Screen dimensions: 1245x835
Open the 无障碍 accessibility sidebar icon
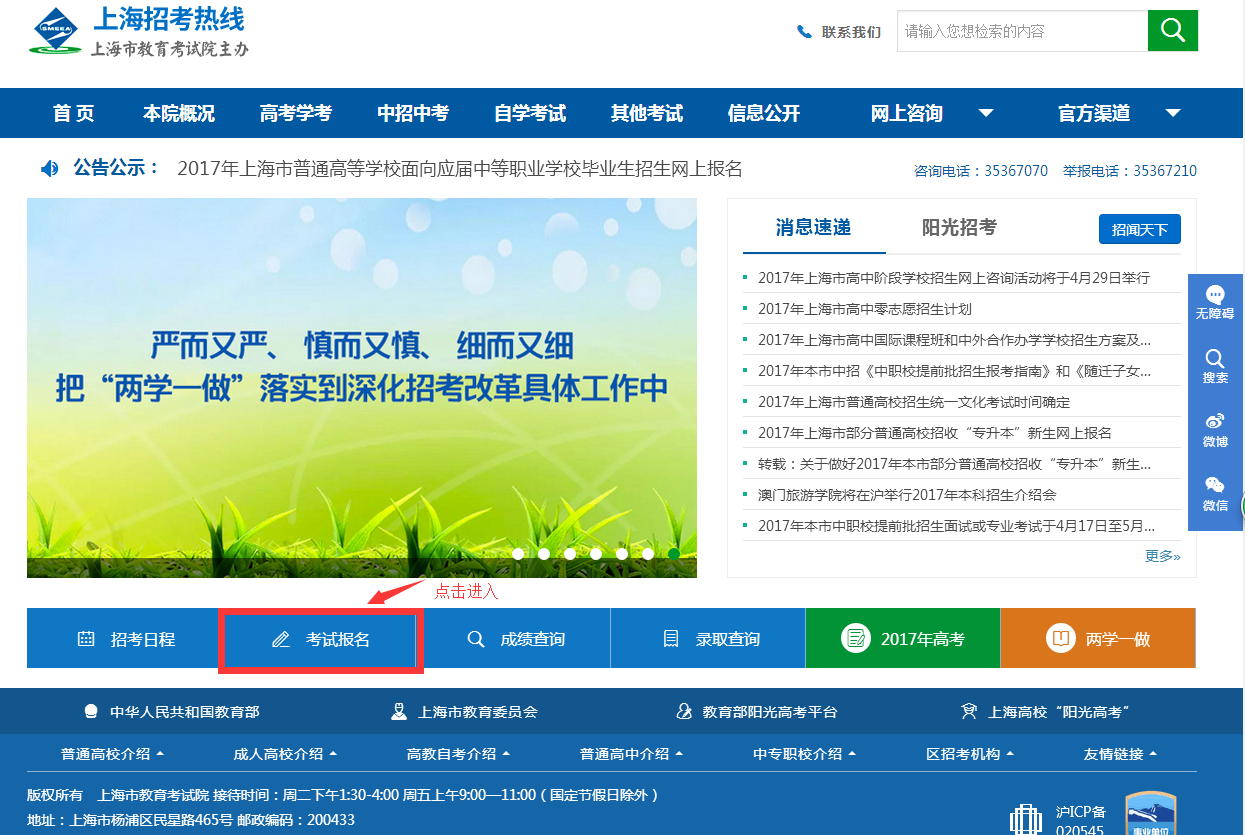coord(1215,301)
